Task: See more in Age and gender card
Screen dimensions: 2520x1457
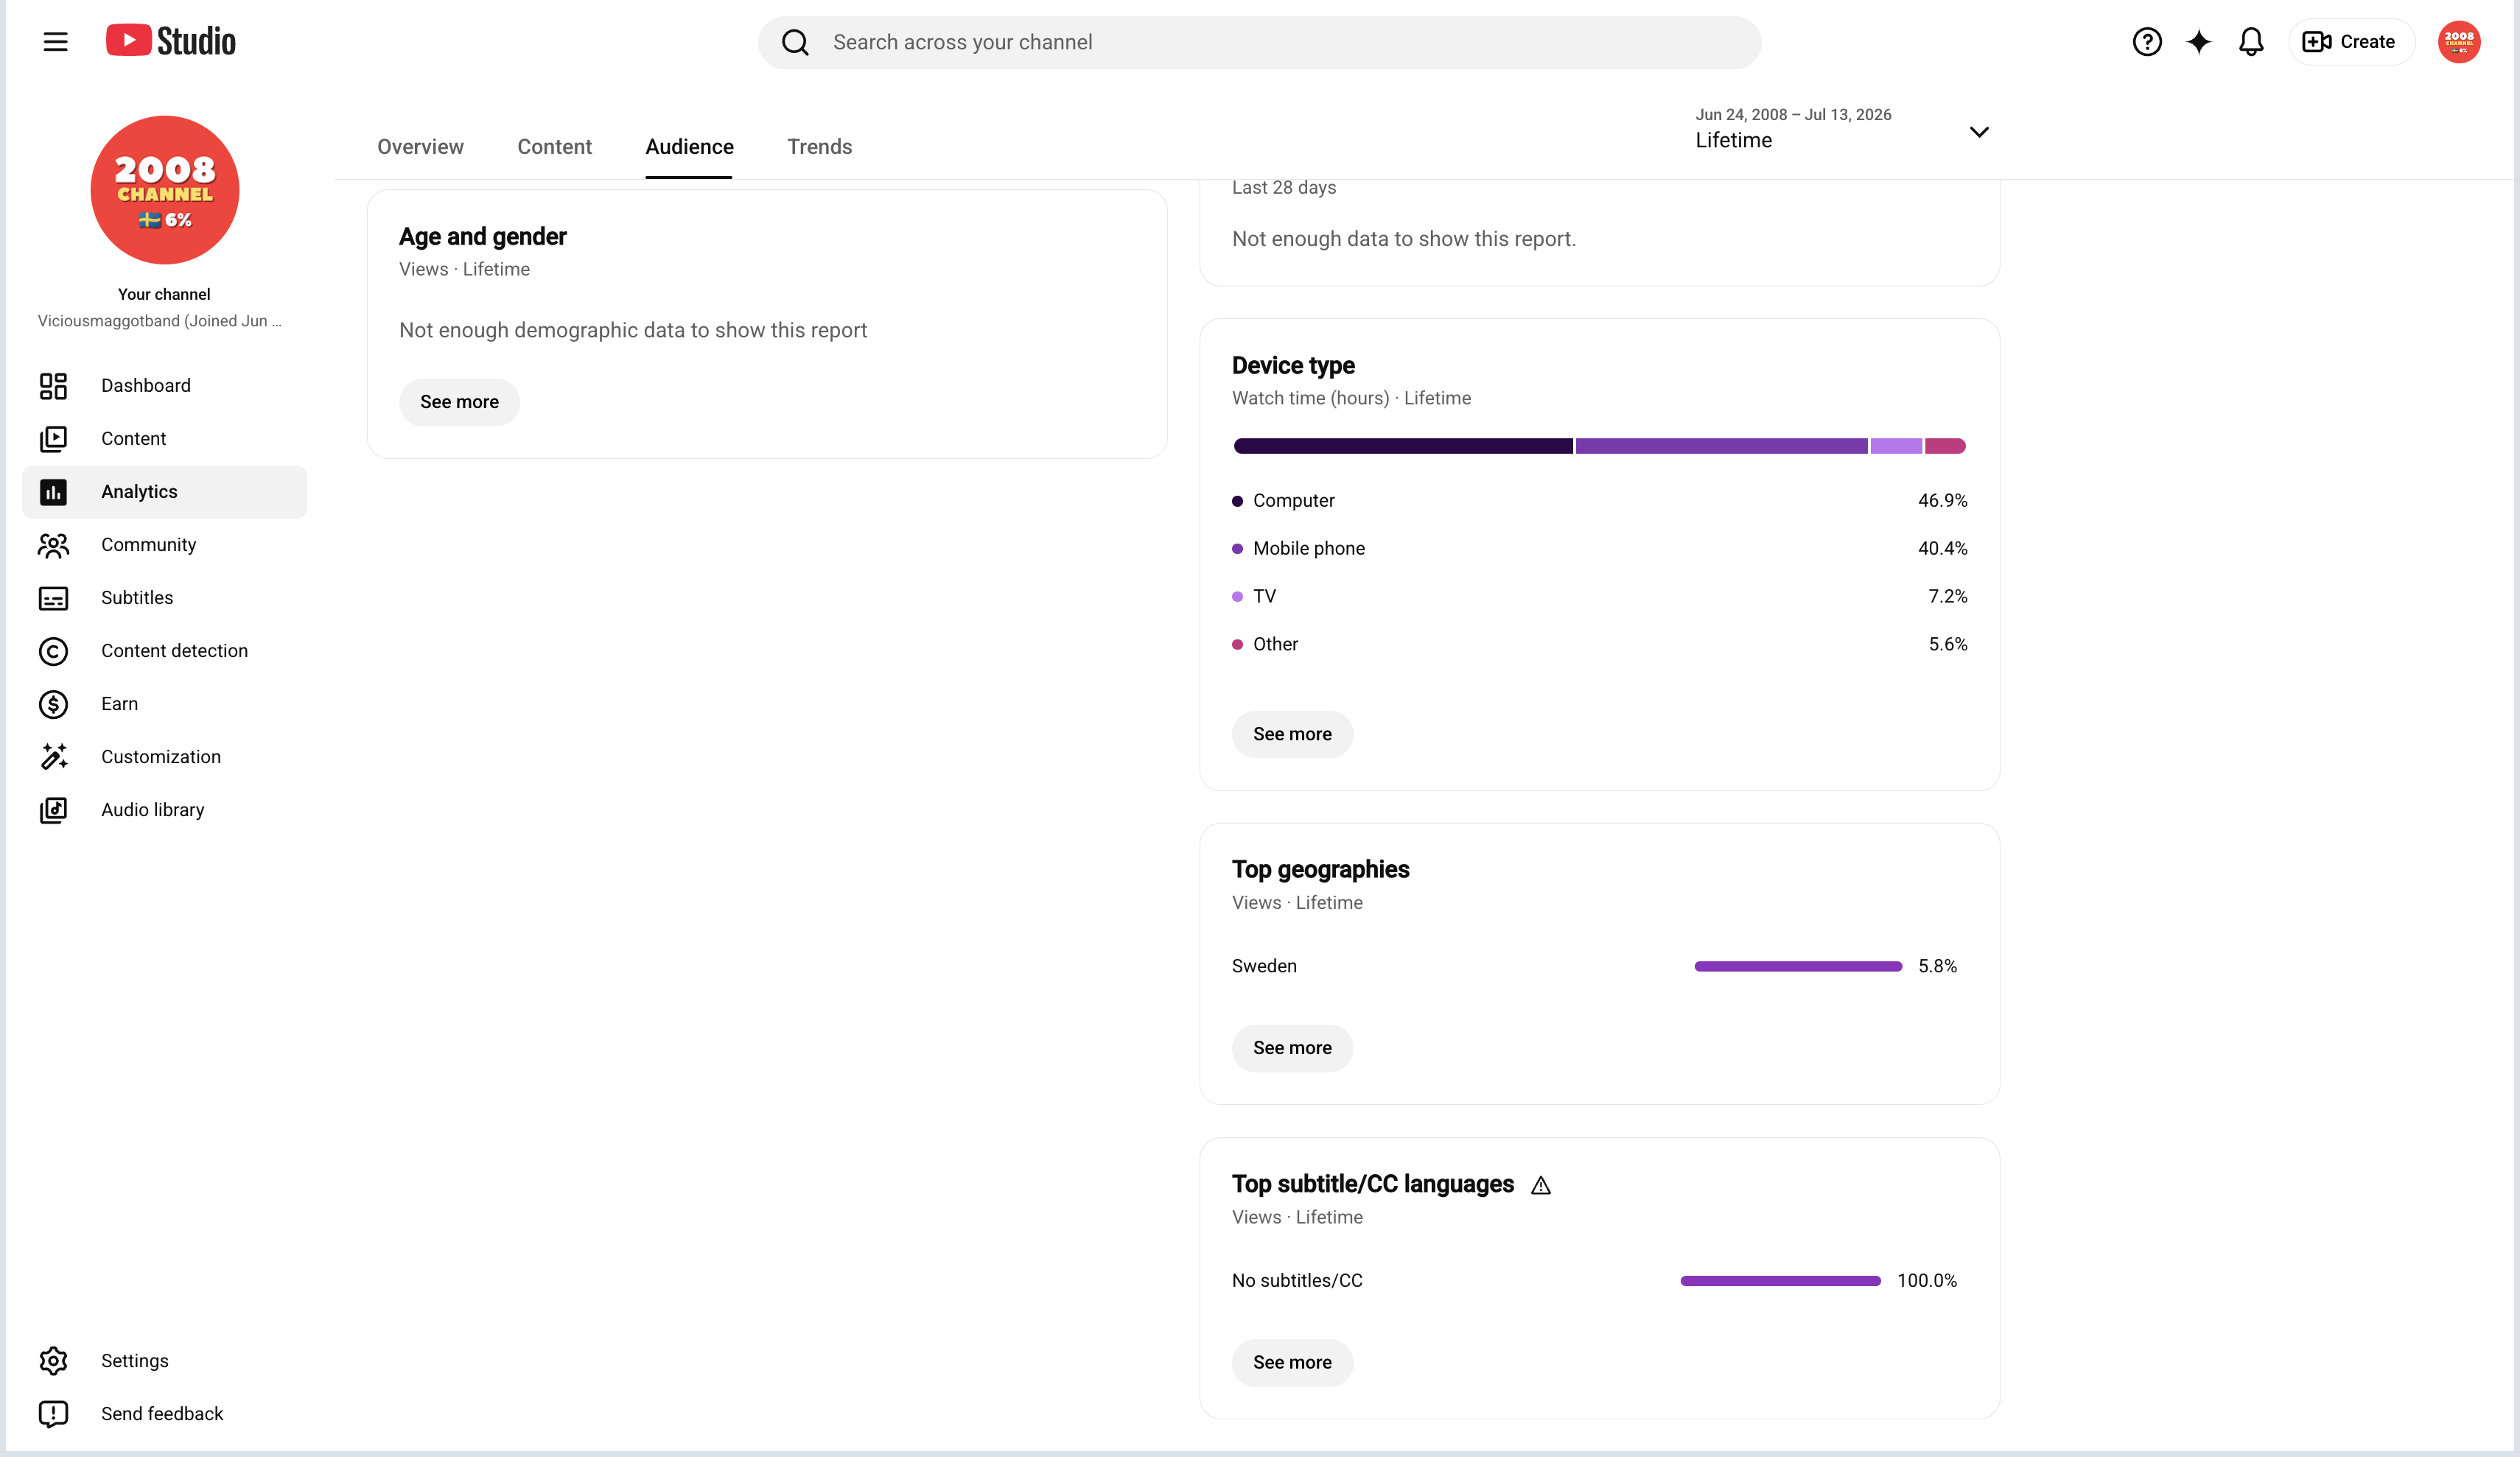Action: click(459, 402)
